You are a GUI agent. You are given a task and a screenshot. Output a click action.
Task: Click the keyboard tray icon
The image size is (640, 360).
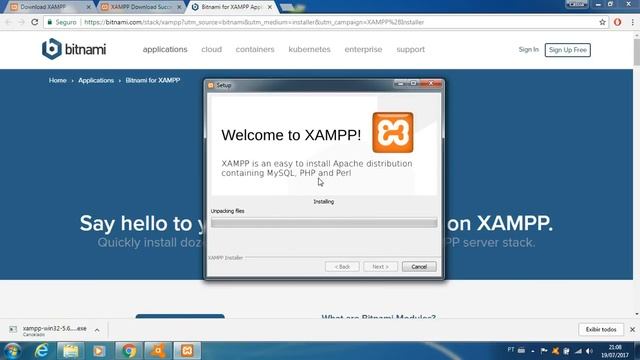click(x=521, y=350)
